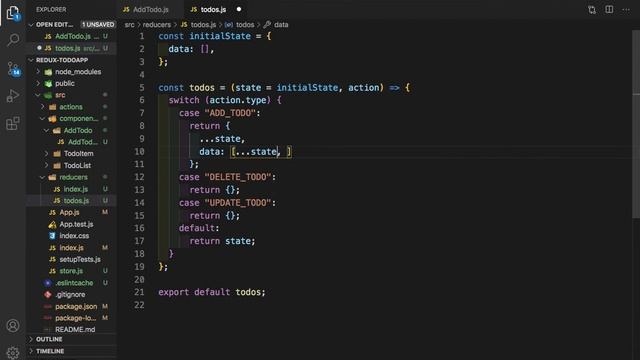Click the 'default:' keyword on line 16
The image size is (640, 360).
point(199,228)
